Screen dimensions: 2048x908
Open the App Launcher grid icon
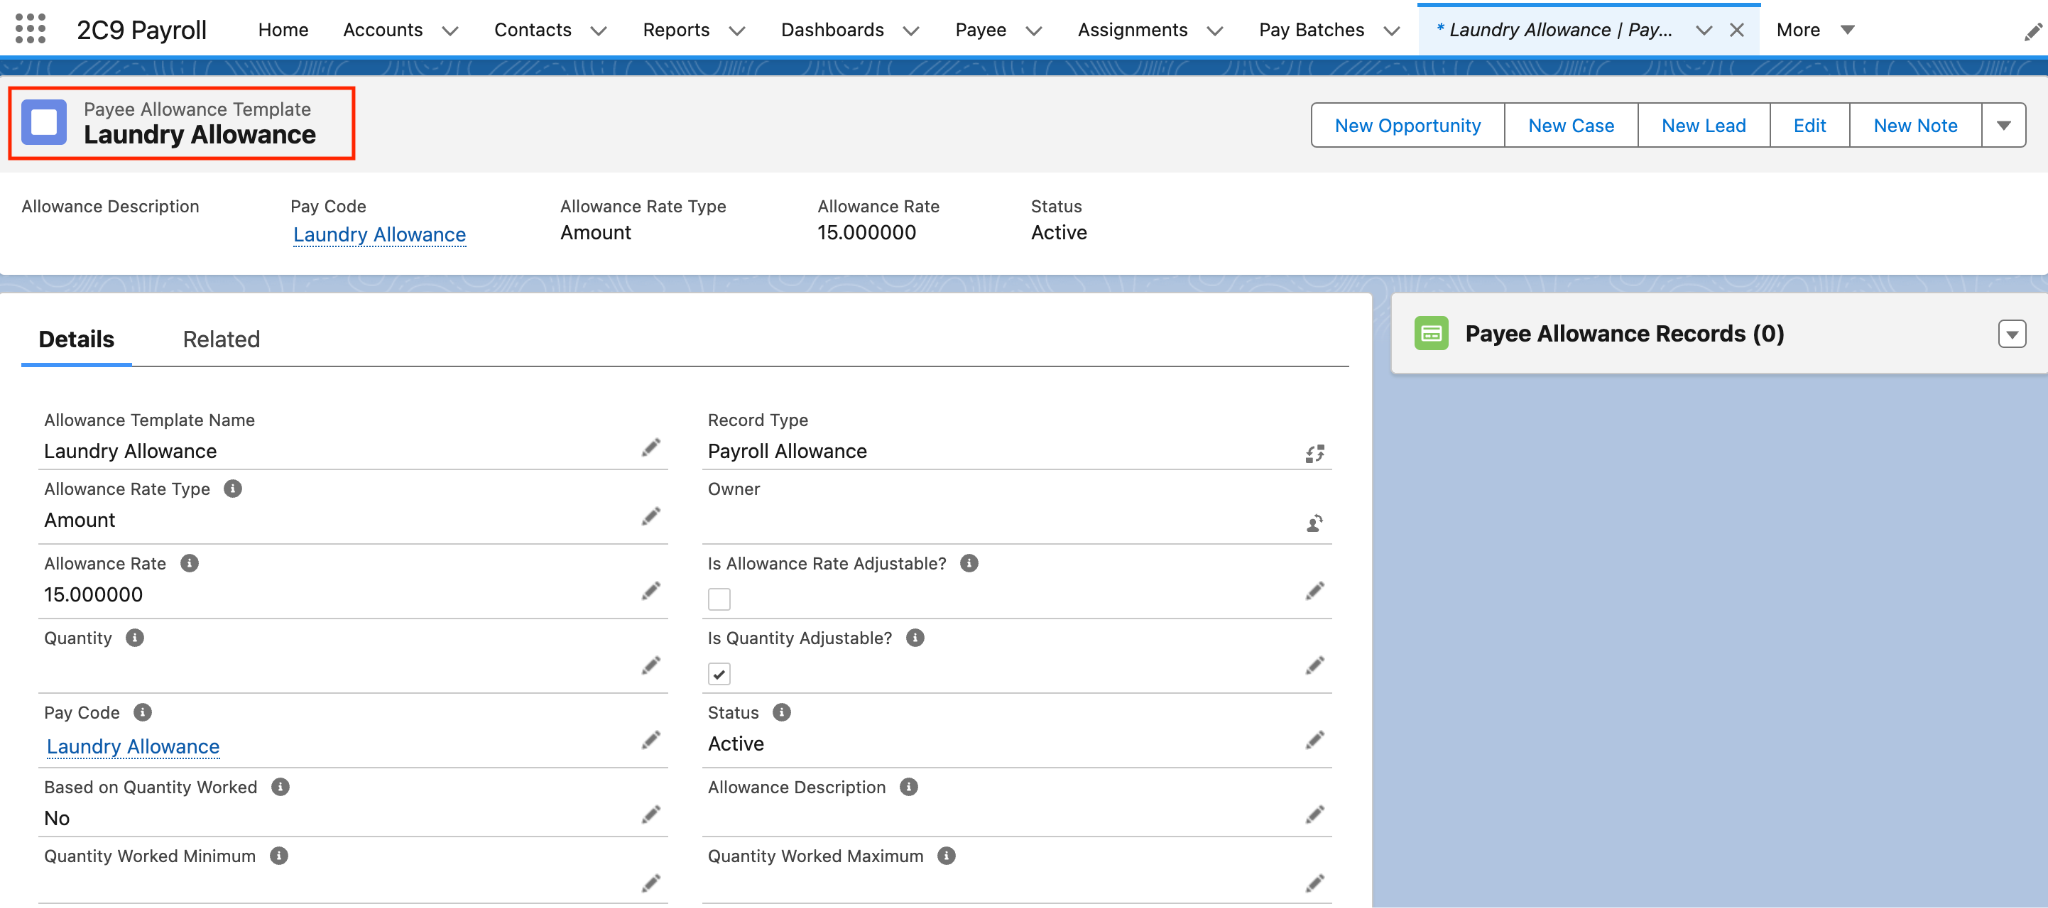(x=31, y=29)
